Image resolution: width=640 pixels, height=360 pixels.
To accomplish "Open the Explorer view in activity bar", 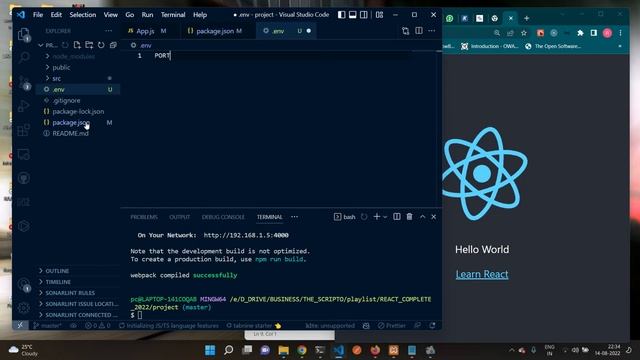I will pos(24,34).
